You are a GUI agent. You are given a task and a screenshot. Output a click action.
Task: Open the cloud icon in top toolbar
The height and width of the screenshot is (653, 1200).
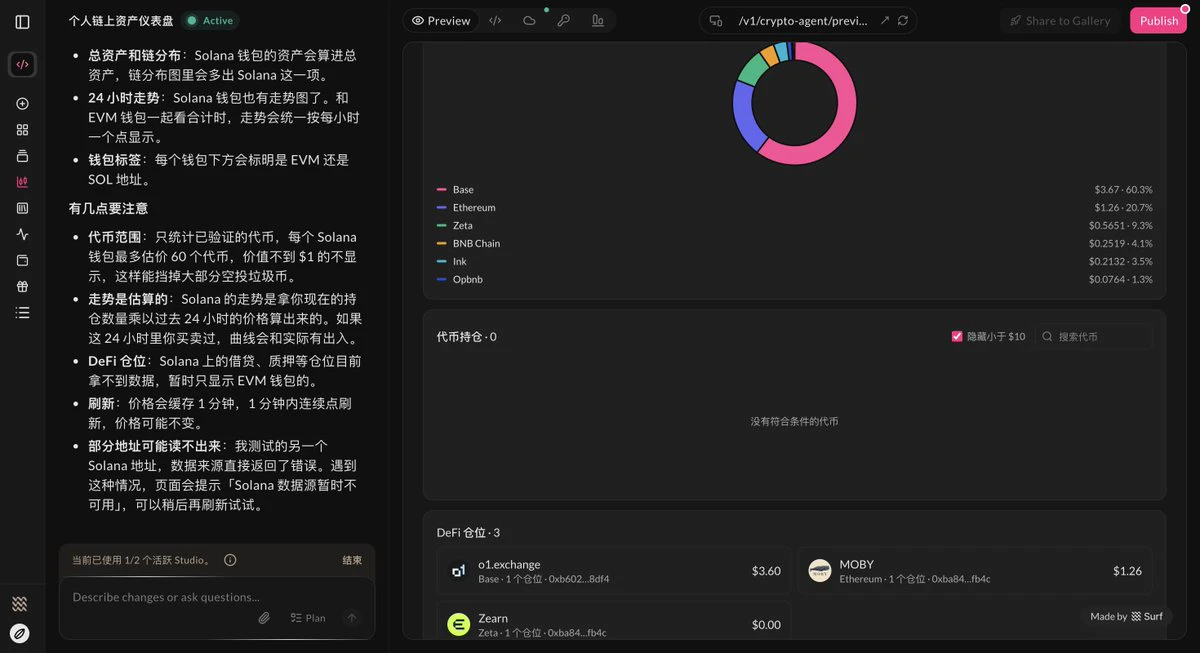pos(529,20)
